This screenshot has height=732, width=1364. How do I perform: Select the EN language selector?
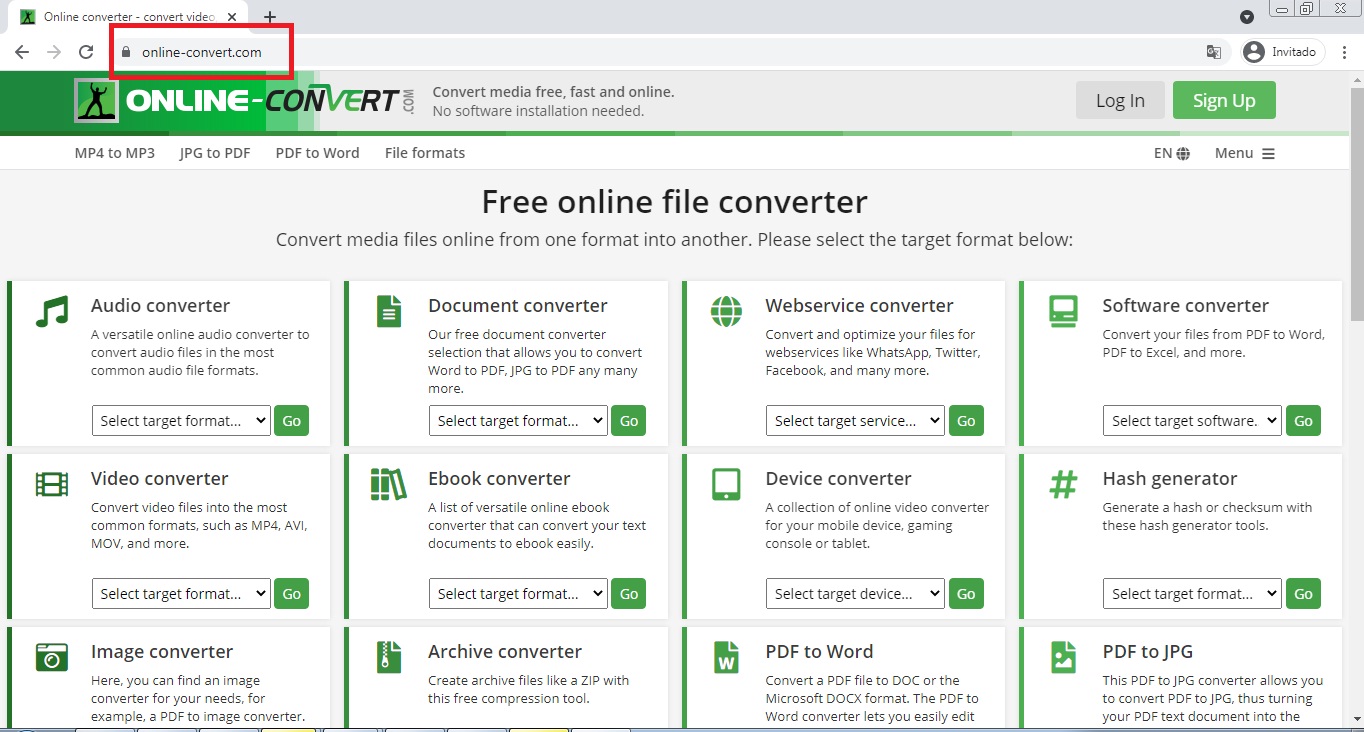tap(1171, 153)
